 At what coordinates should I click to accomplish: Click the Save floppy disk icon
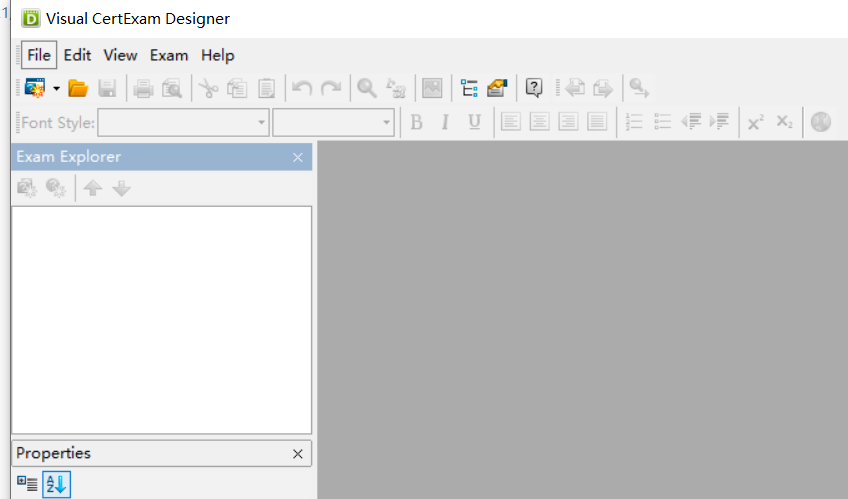point(107,88)
